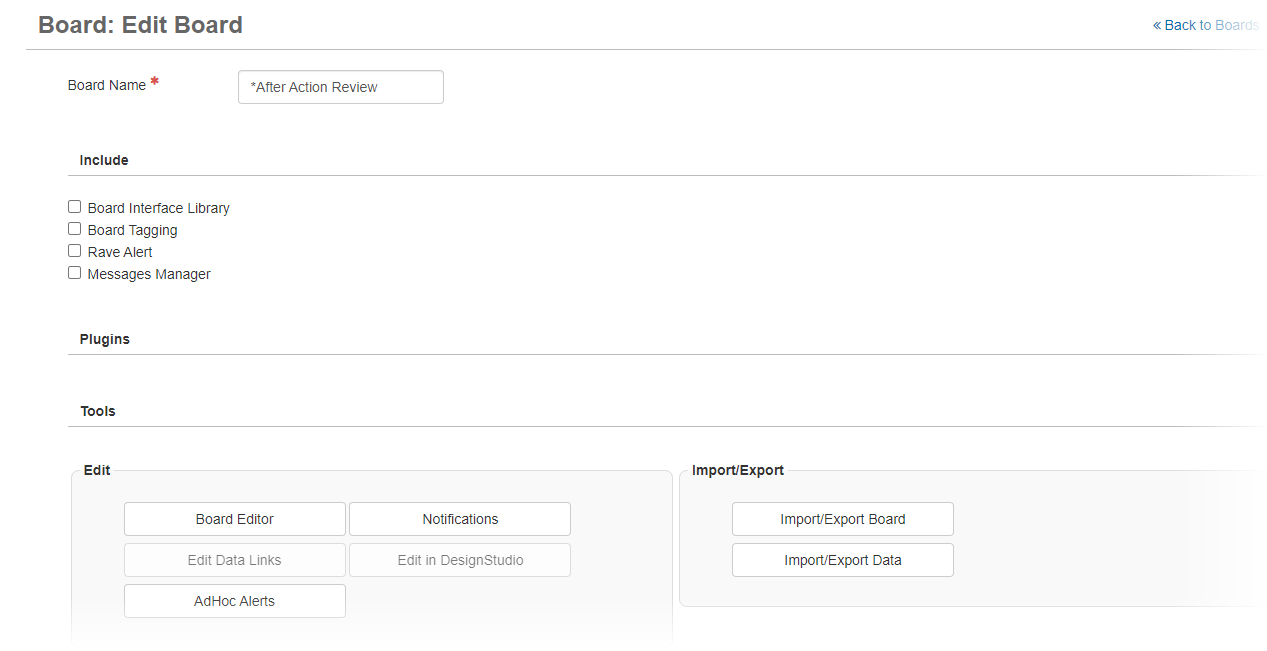Click the Board Name field label

[107, 85]
